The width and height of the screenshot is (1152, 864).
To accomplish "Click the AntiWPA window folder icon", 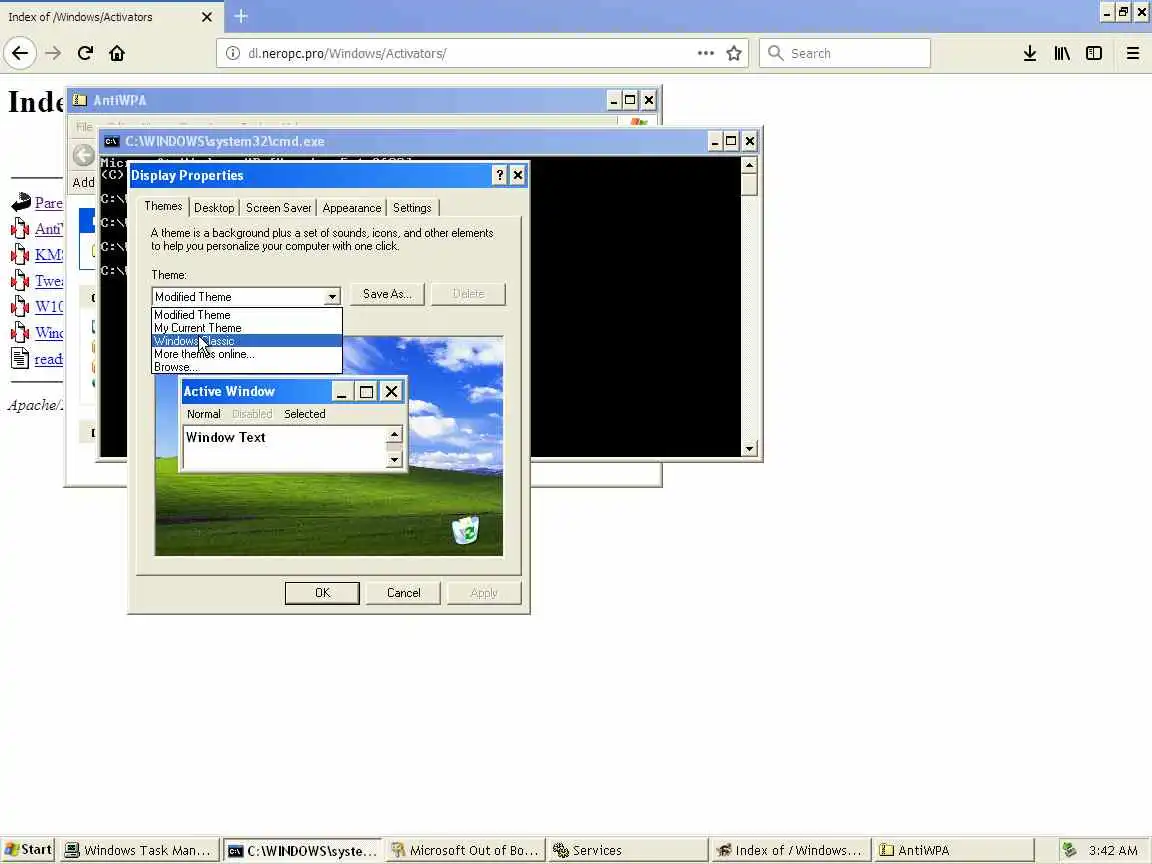I will click(80, 100).
